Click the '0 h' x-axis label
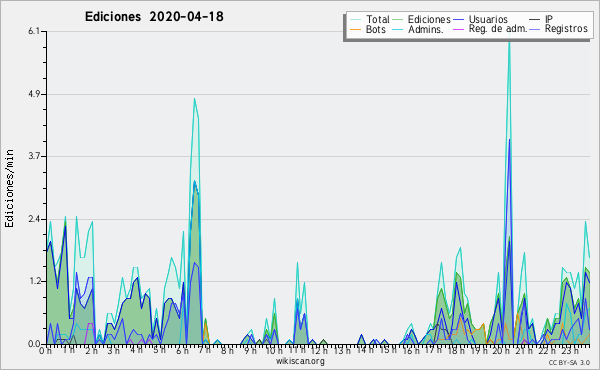 46,351
